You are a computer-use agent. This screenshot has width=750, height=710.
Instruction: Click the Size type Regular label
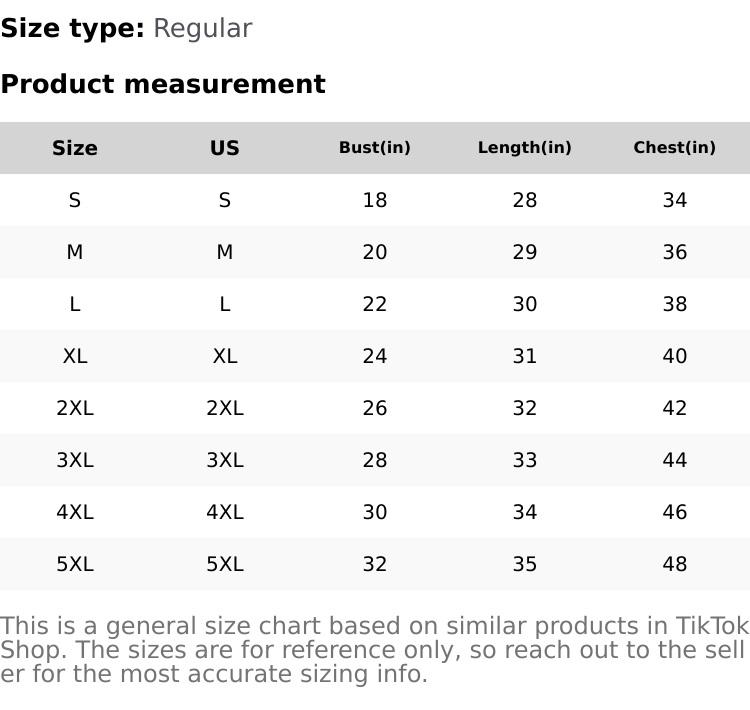(x=126, y=28)
